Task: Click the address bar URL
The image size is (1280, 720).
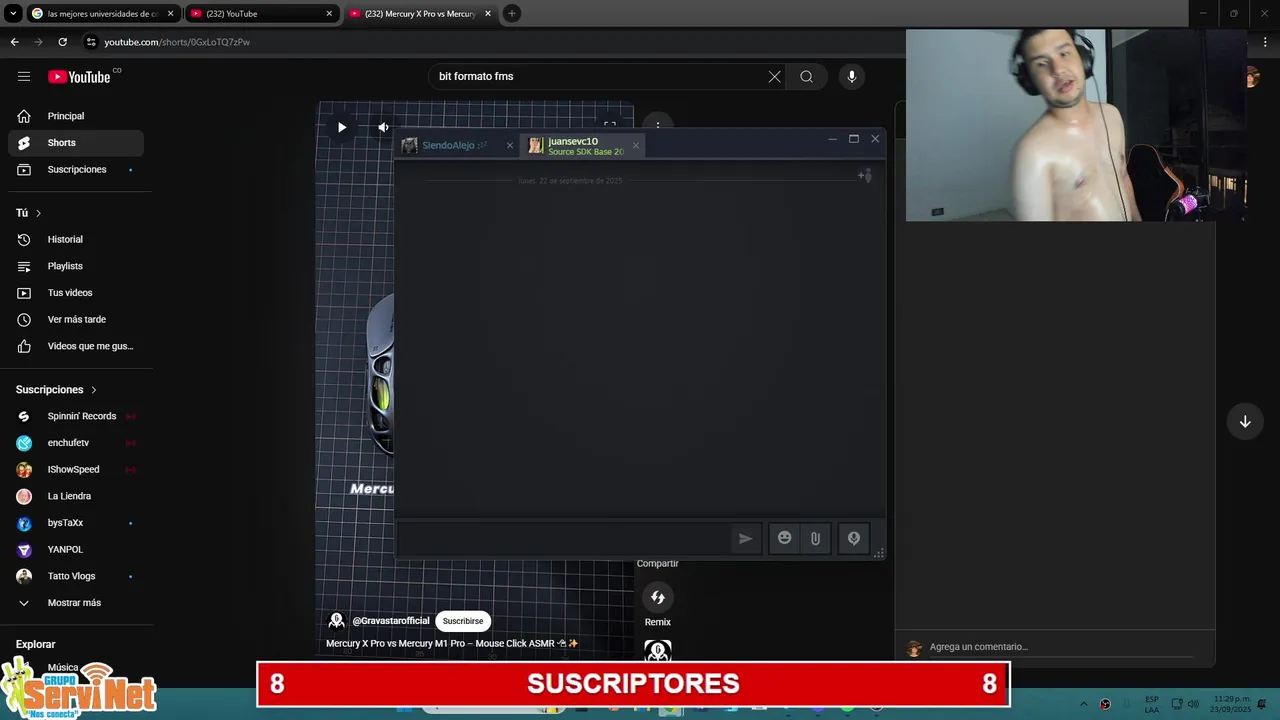Action: click(x=177, y=42)
